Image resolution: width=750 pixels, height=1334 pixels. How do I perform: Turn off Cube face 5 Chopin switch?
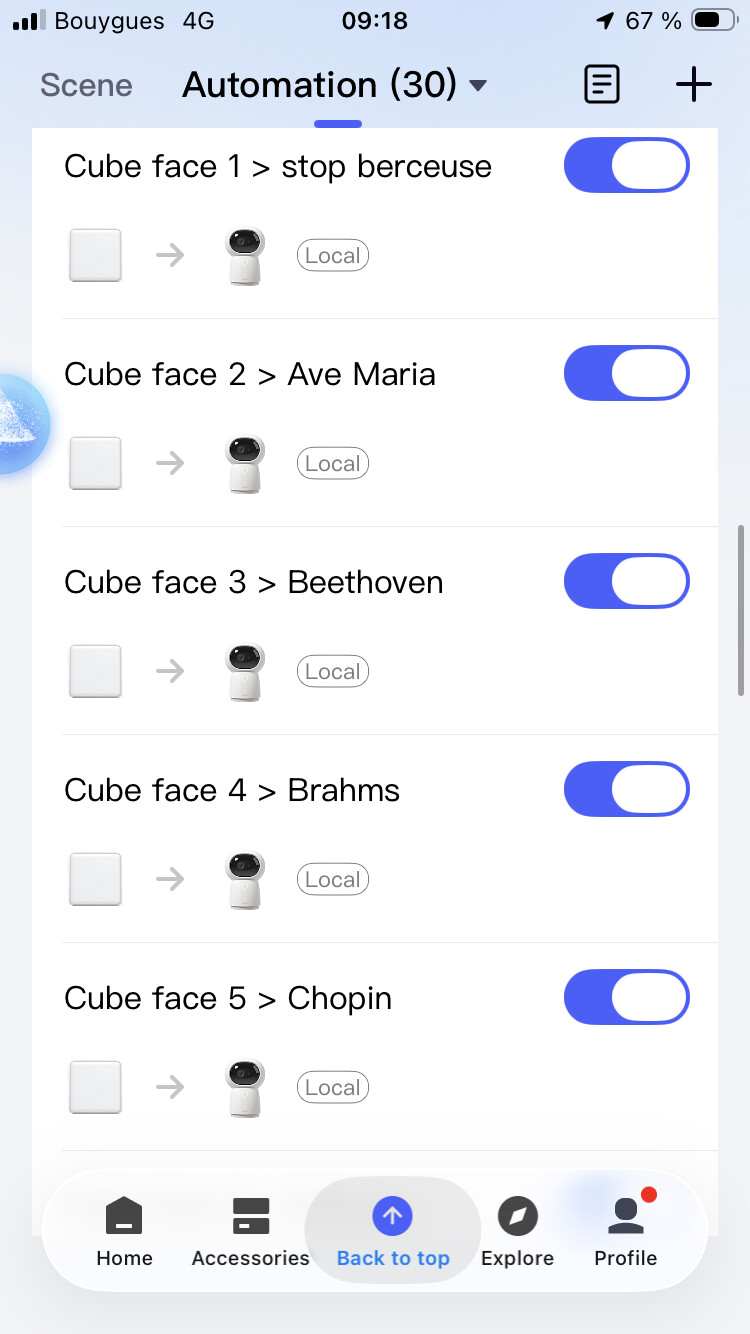point(626,998)
